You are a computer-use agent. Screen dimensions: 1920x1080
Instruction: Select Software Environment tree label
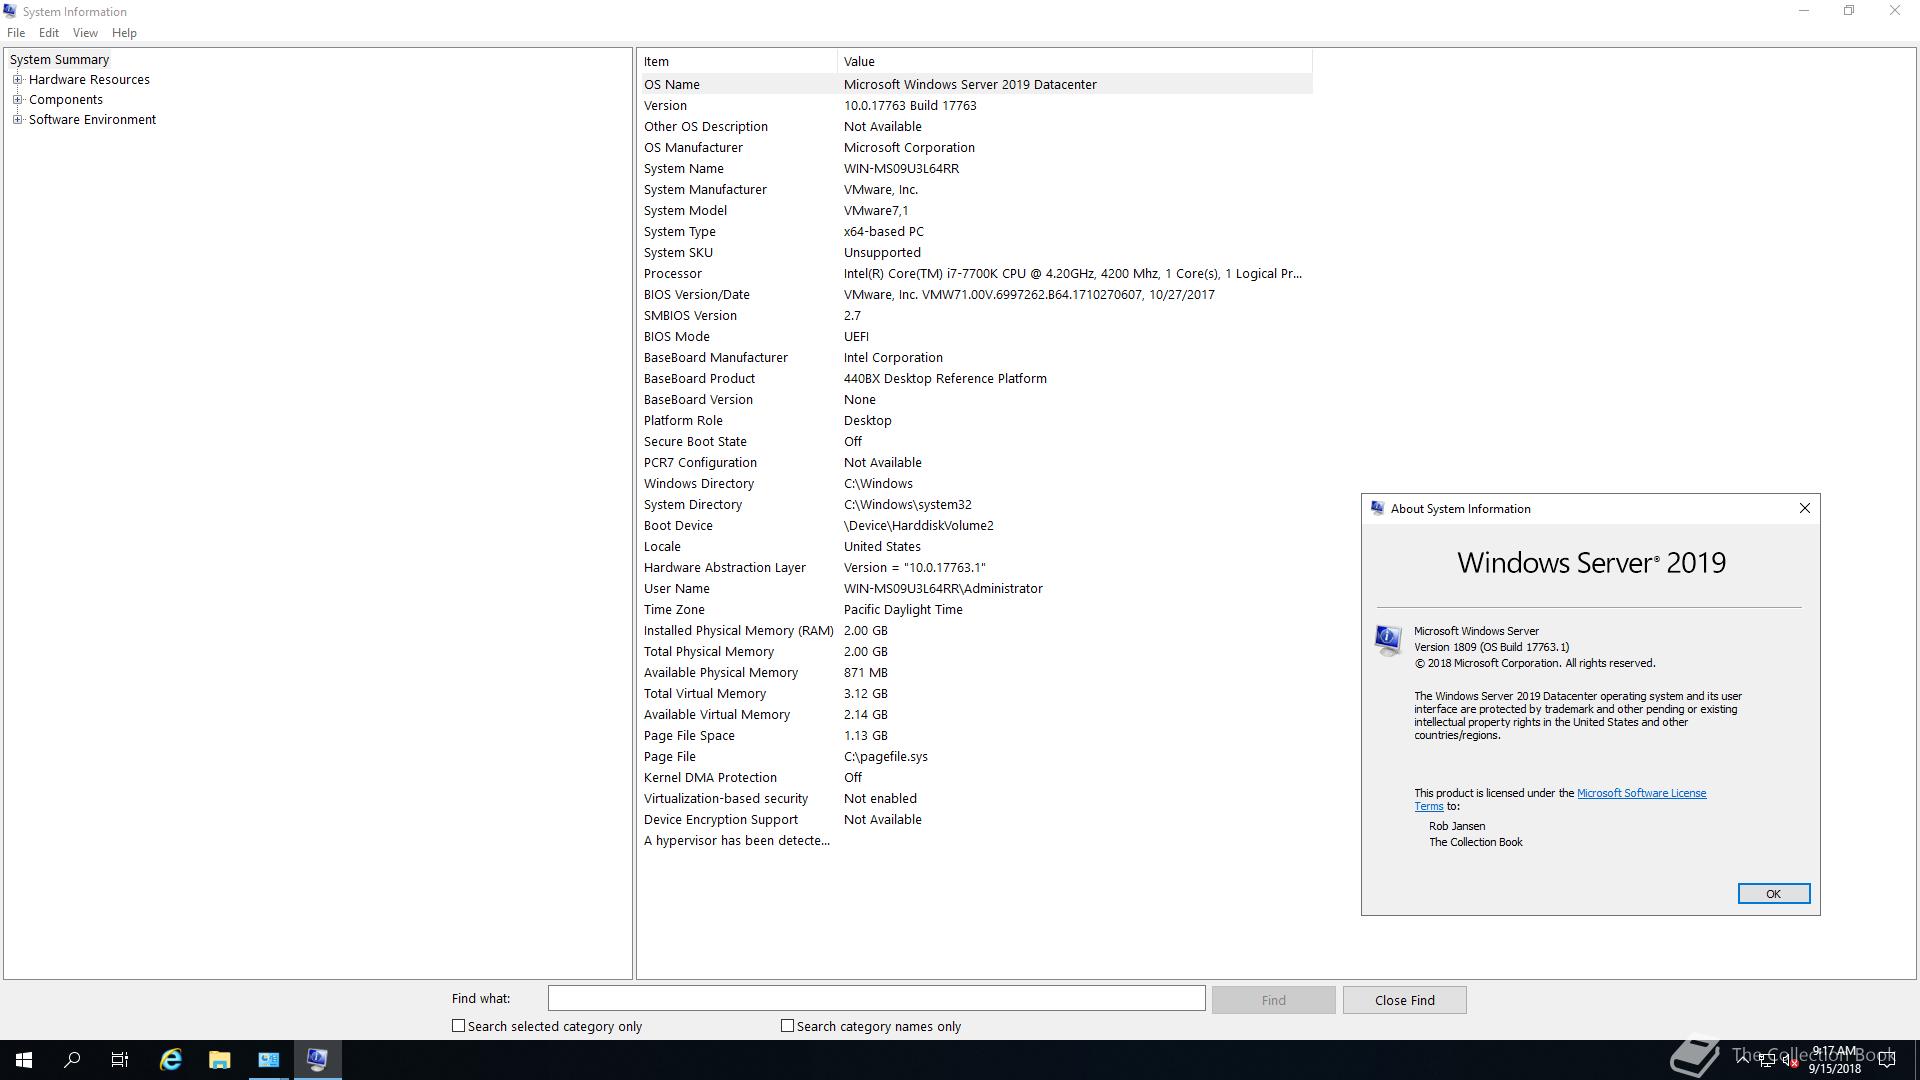point(92,119)
